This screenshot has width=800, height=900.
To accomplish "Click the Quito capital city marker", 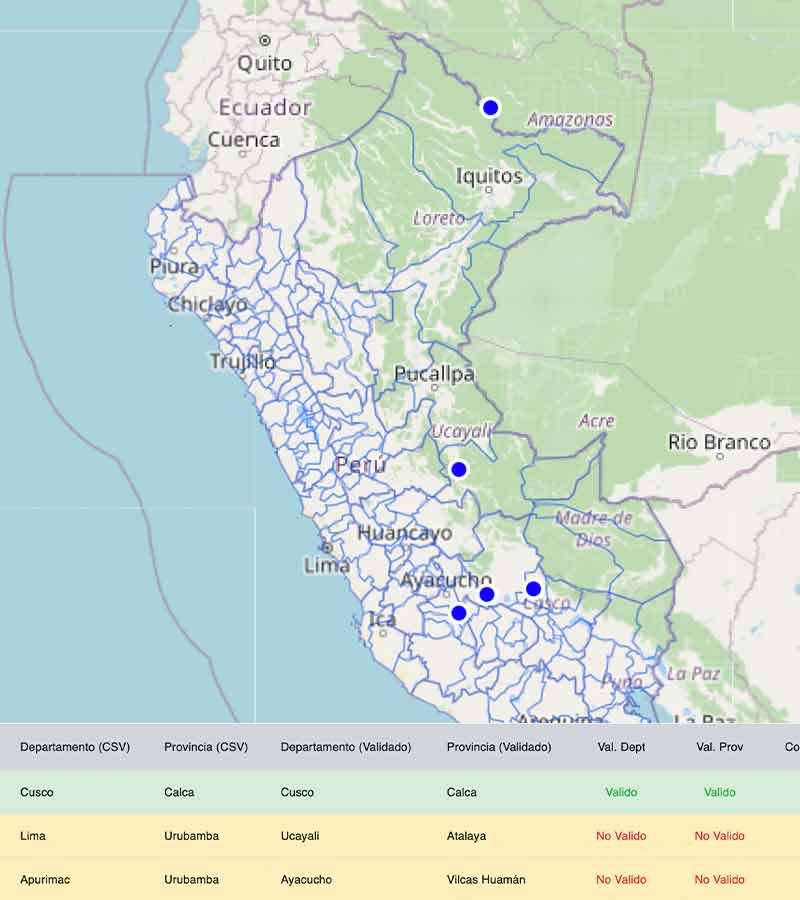I will pos(265,41).
